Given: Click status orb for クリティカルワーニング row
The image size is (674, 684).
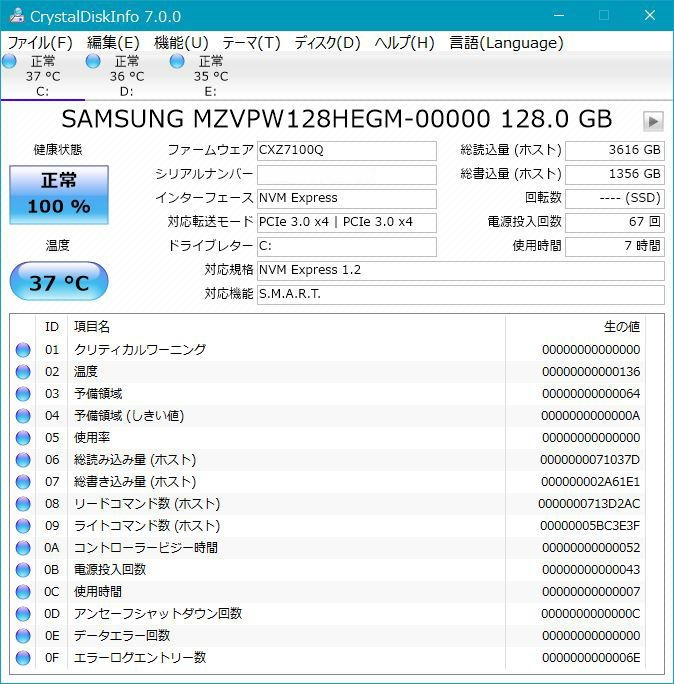Looking at the screenshot, I should (23, 350).
